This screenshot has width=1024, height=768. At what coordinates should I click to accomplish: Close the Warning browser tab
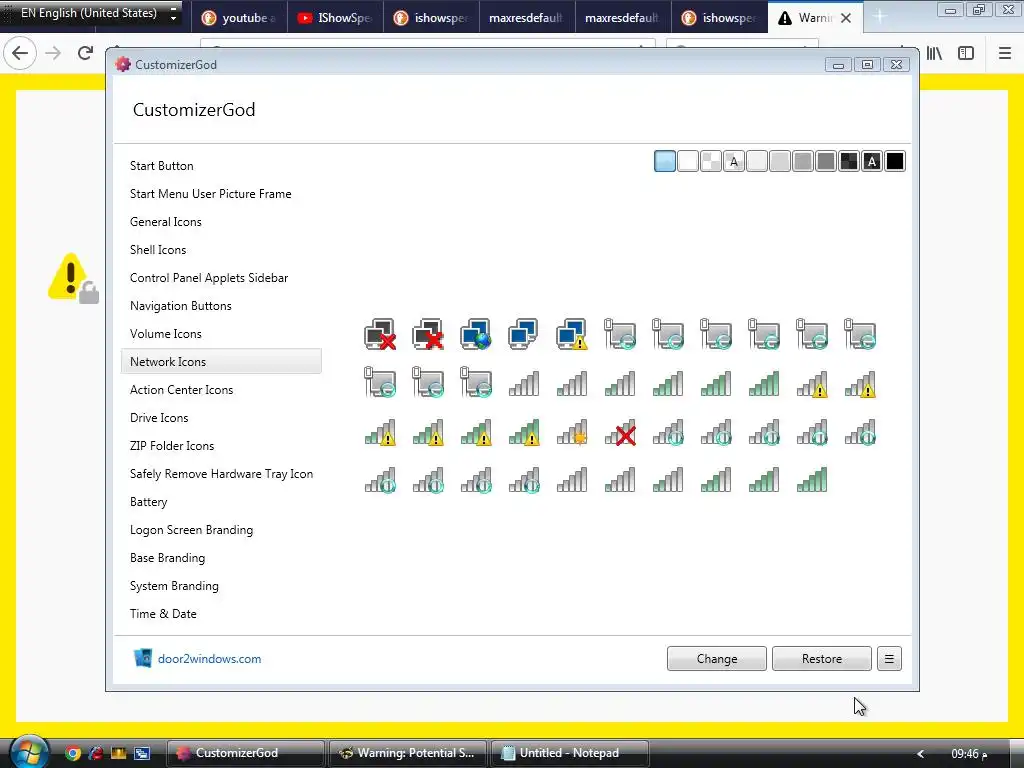pos(846,18)
